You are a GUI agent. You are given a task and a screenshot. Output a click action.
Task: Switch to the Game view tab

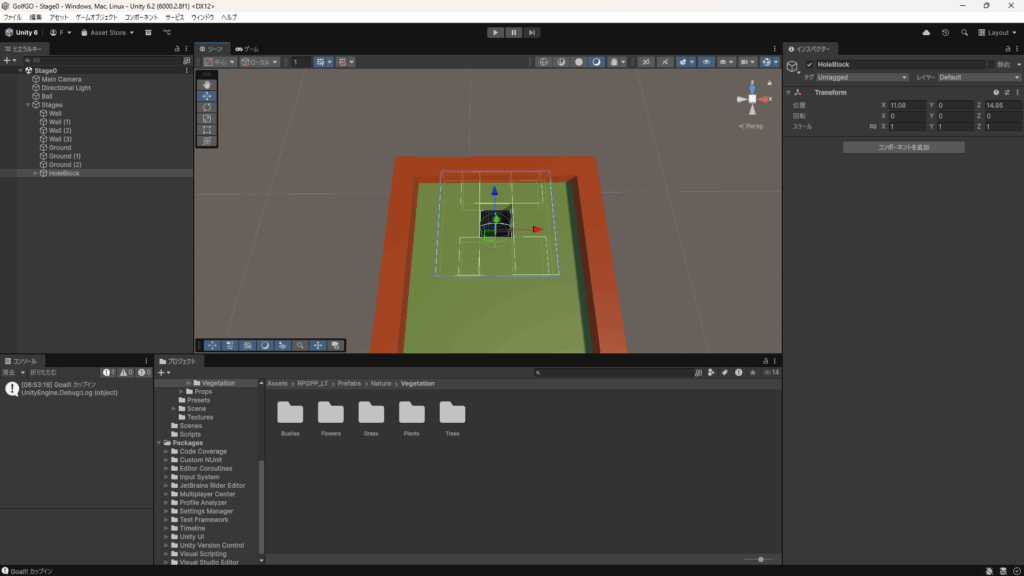(x=247, y=49)
